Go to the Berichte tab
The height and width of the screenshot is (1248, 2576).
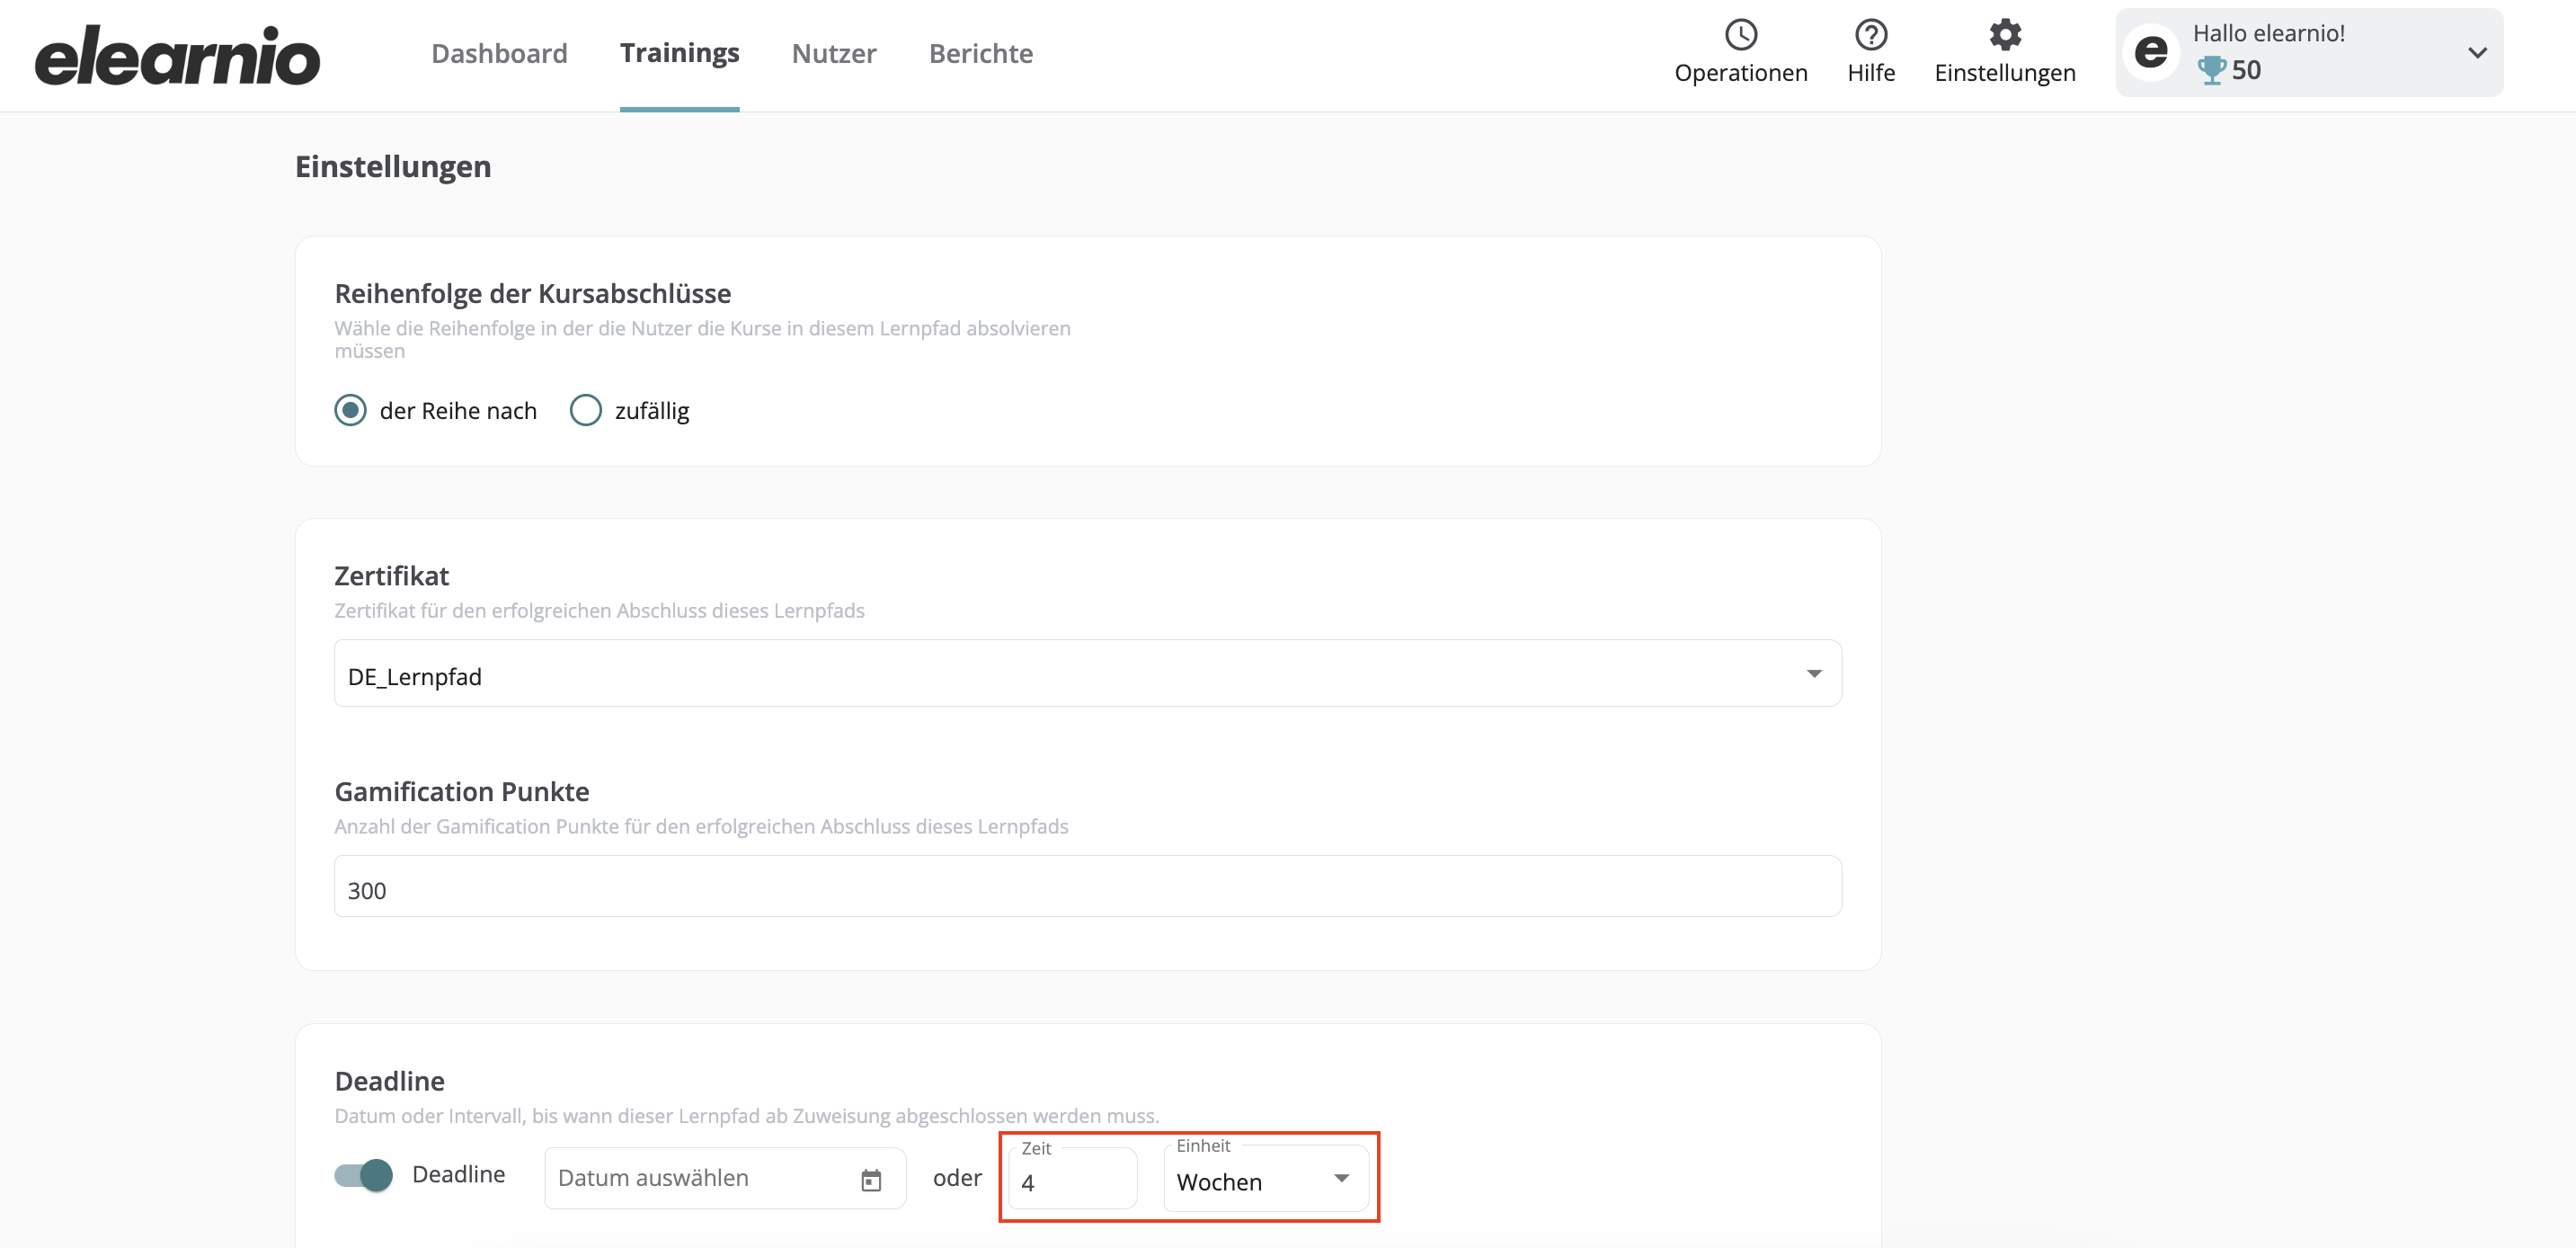click(981, 53)
